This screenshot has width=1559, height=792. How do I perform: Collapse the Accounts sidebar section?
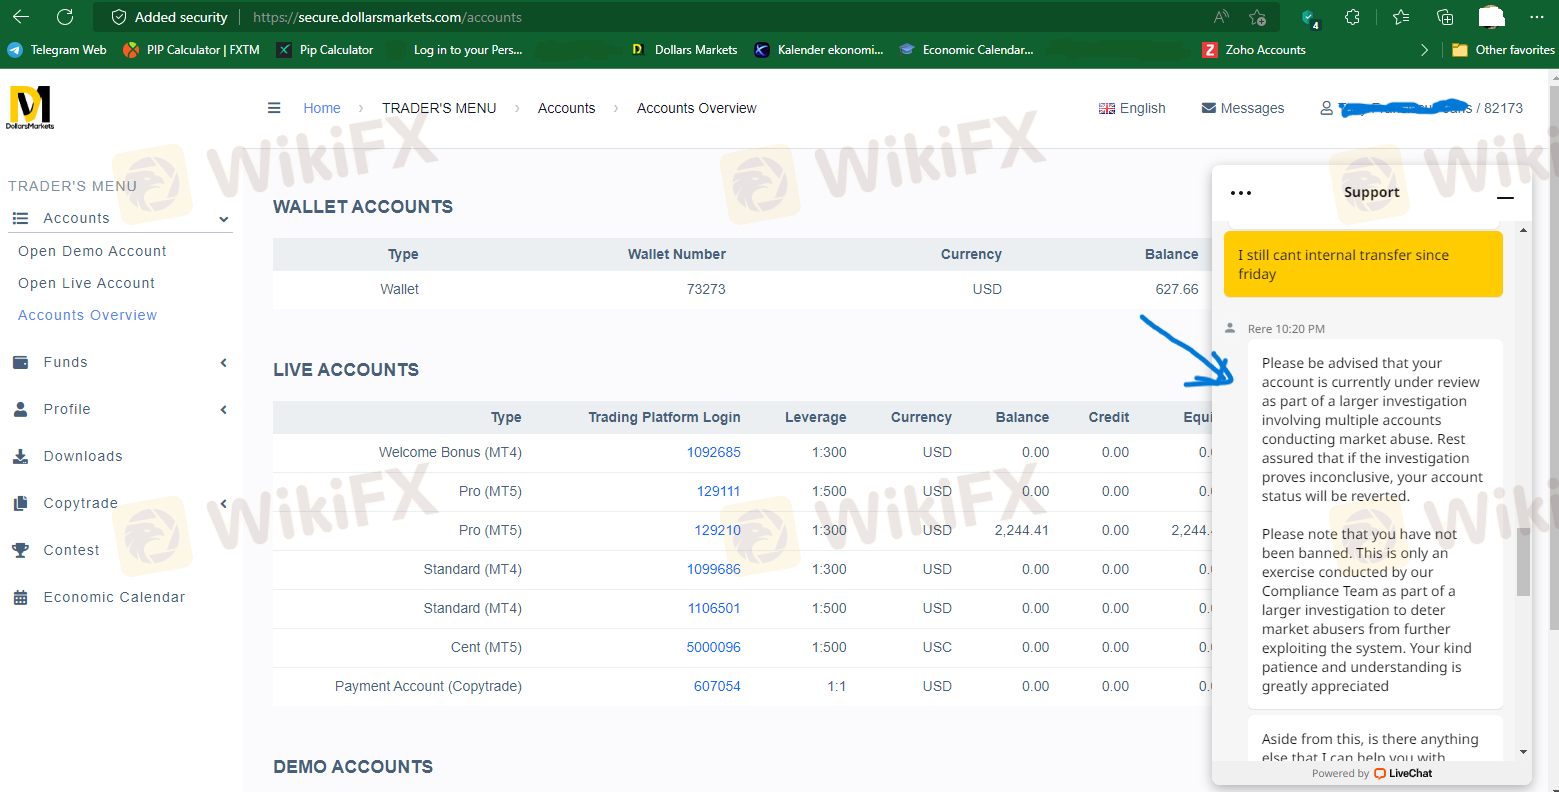(223, 219)
